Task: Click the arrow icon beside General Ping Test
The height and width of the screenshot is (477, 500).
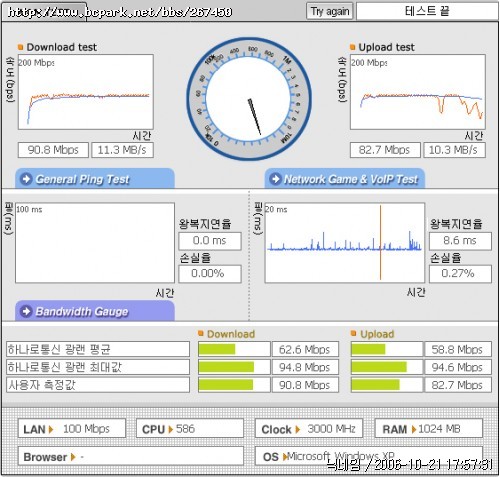Action: pos(26,179)
